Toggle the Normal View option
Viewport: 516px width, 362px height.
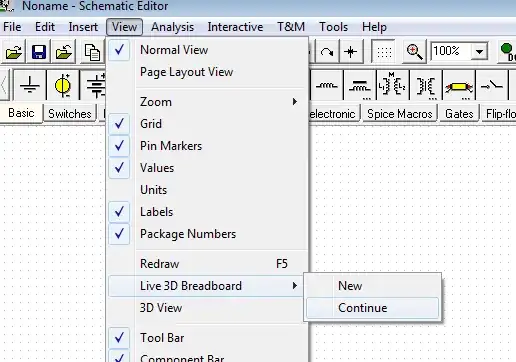point(207,50)
